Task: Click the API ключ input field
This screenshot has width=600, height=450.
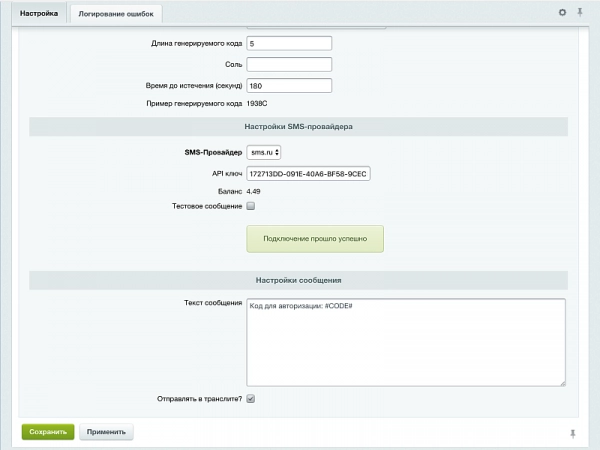Action: pos(308,173)
